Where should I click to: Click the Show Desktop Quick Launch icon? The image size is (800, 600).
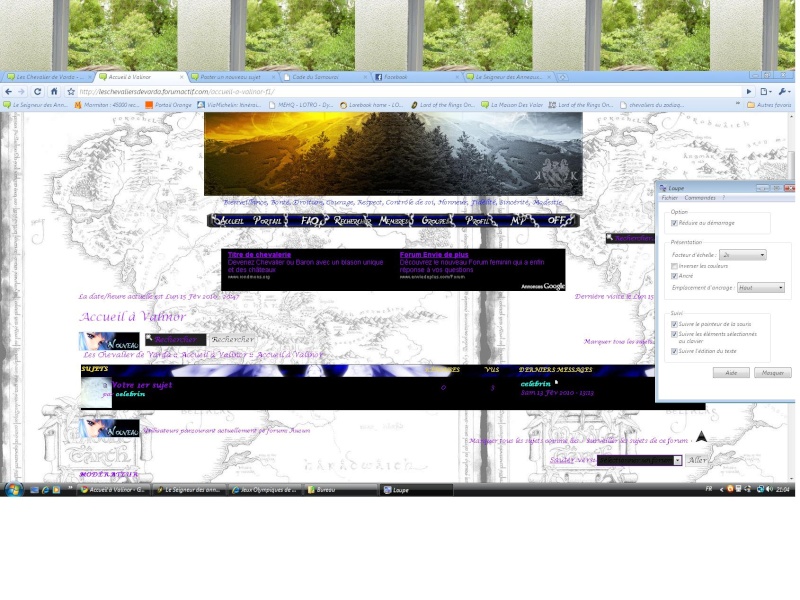point(34,490)
